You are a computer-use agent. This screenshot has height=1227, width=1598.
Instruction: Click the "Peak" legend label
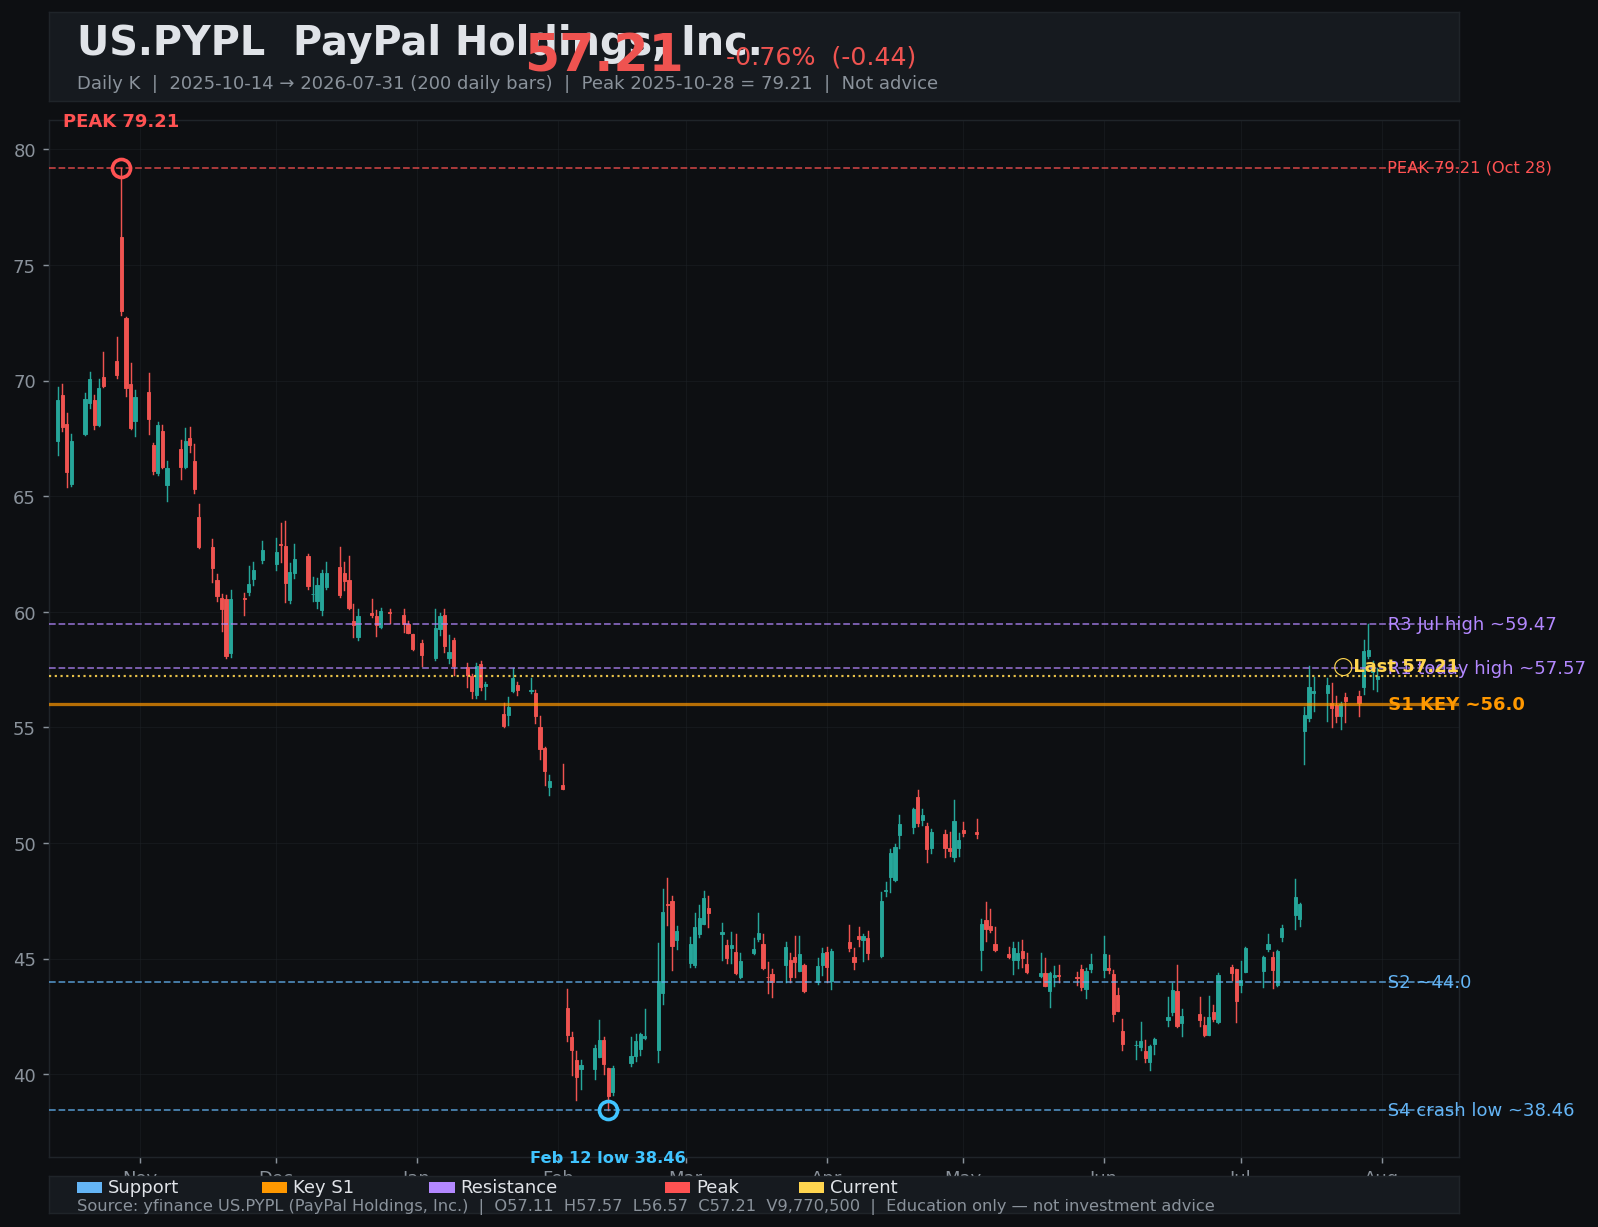[717, 1187]
